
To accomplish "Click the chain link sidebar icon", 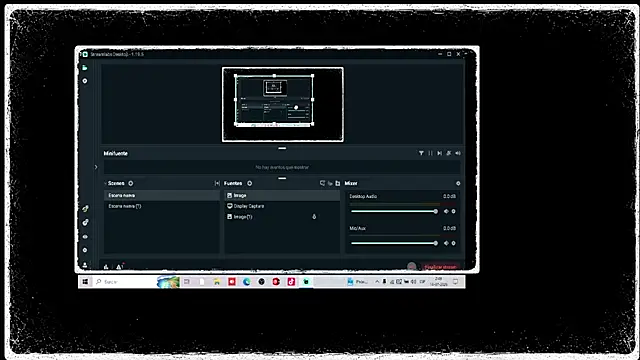I will tap(85, 222).
